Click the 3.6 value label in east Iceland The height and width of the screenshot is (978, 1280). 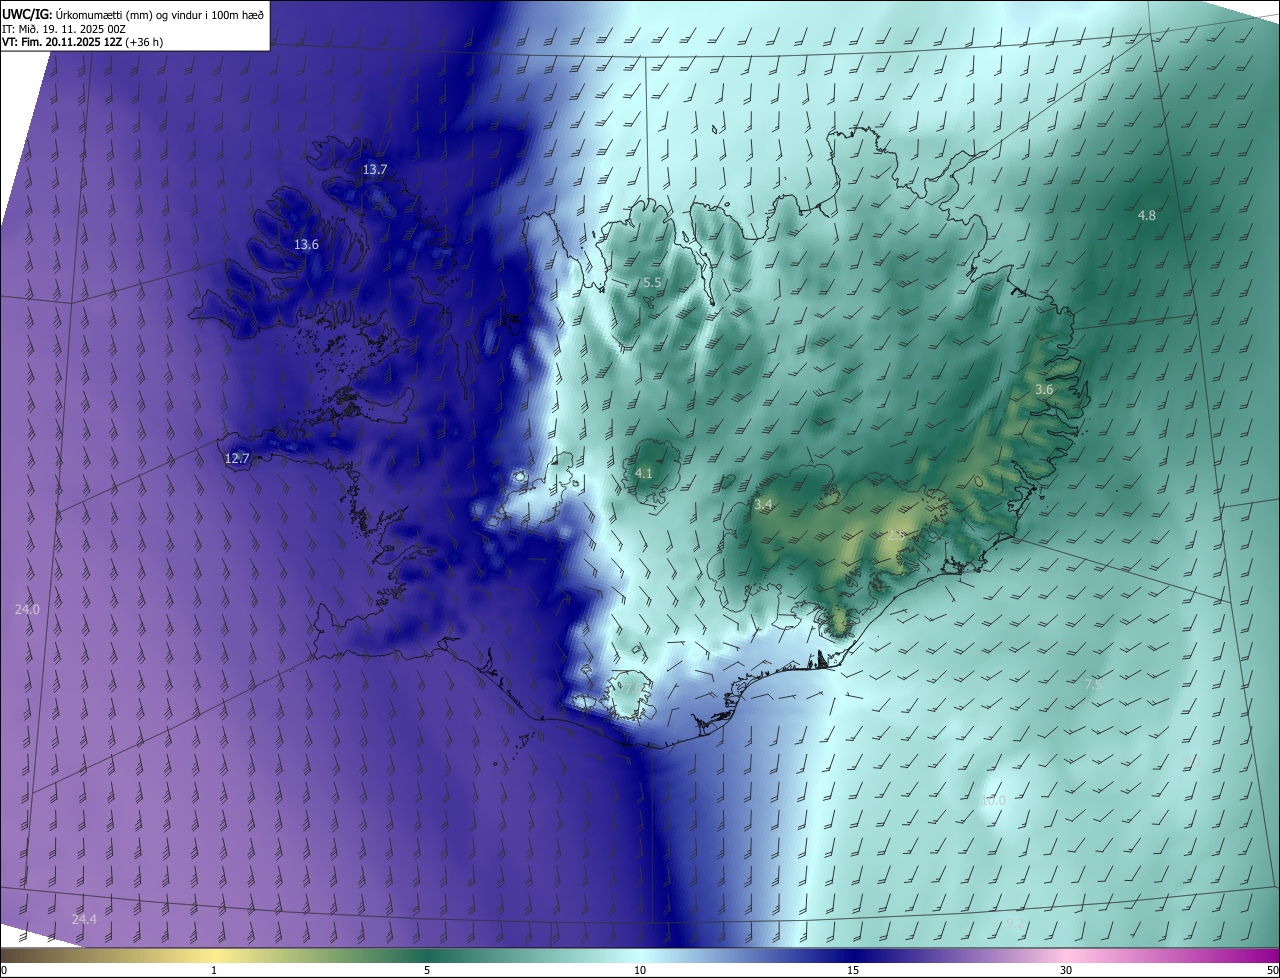point(1044,389)
